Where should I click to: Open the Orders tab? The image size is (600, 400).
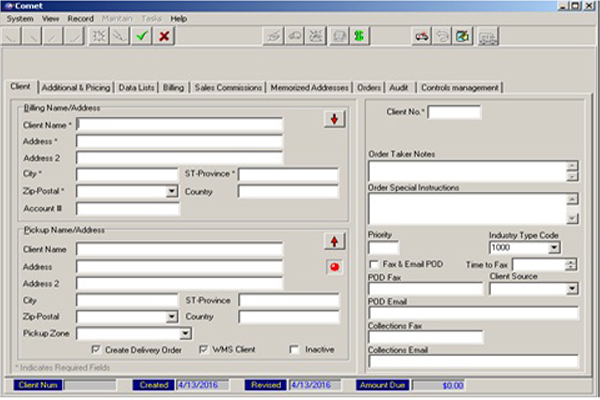click(x=369, y=88)
